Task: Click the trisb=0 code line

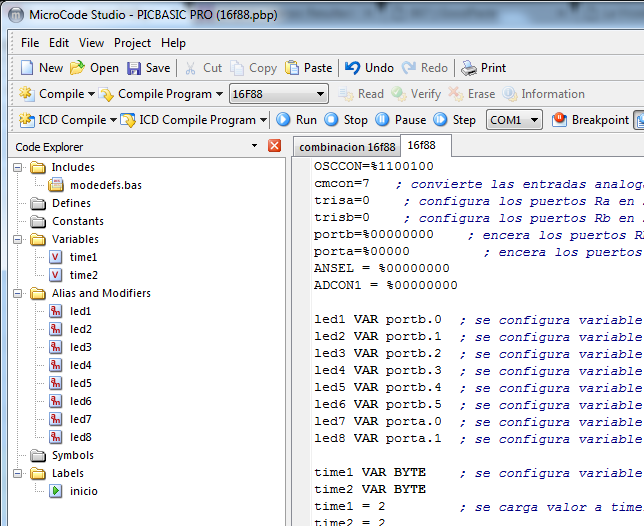Action: (x=342, y=218)
